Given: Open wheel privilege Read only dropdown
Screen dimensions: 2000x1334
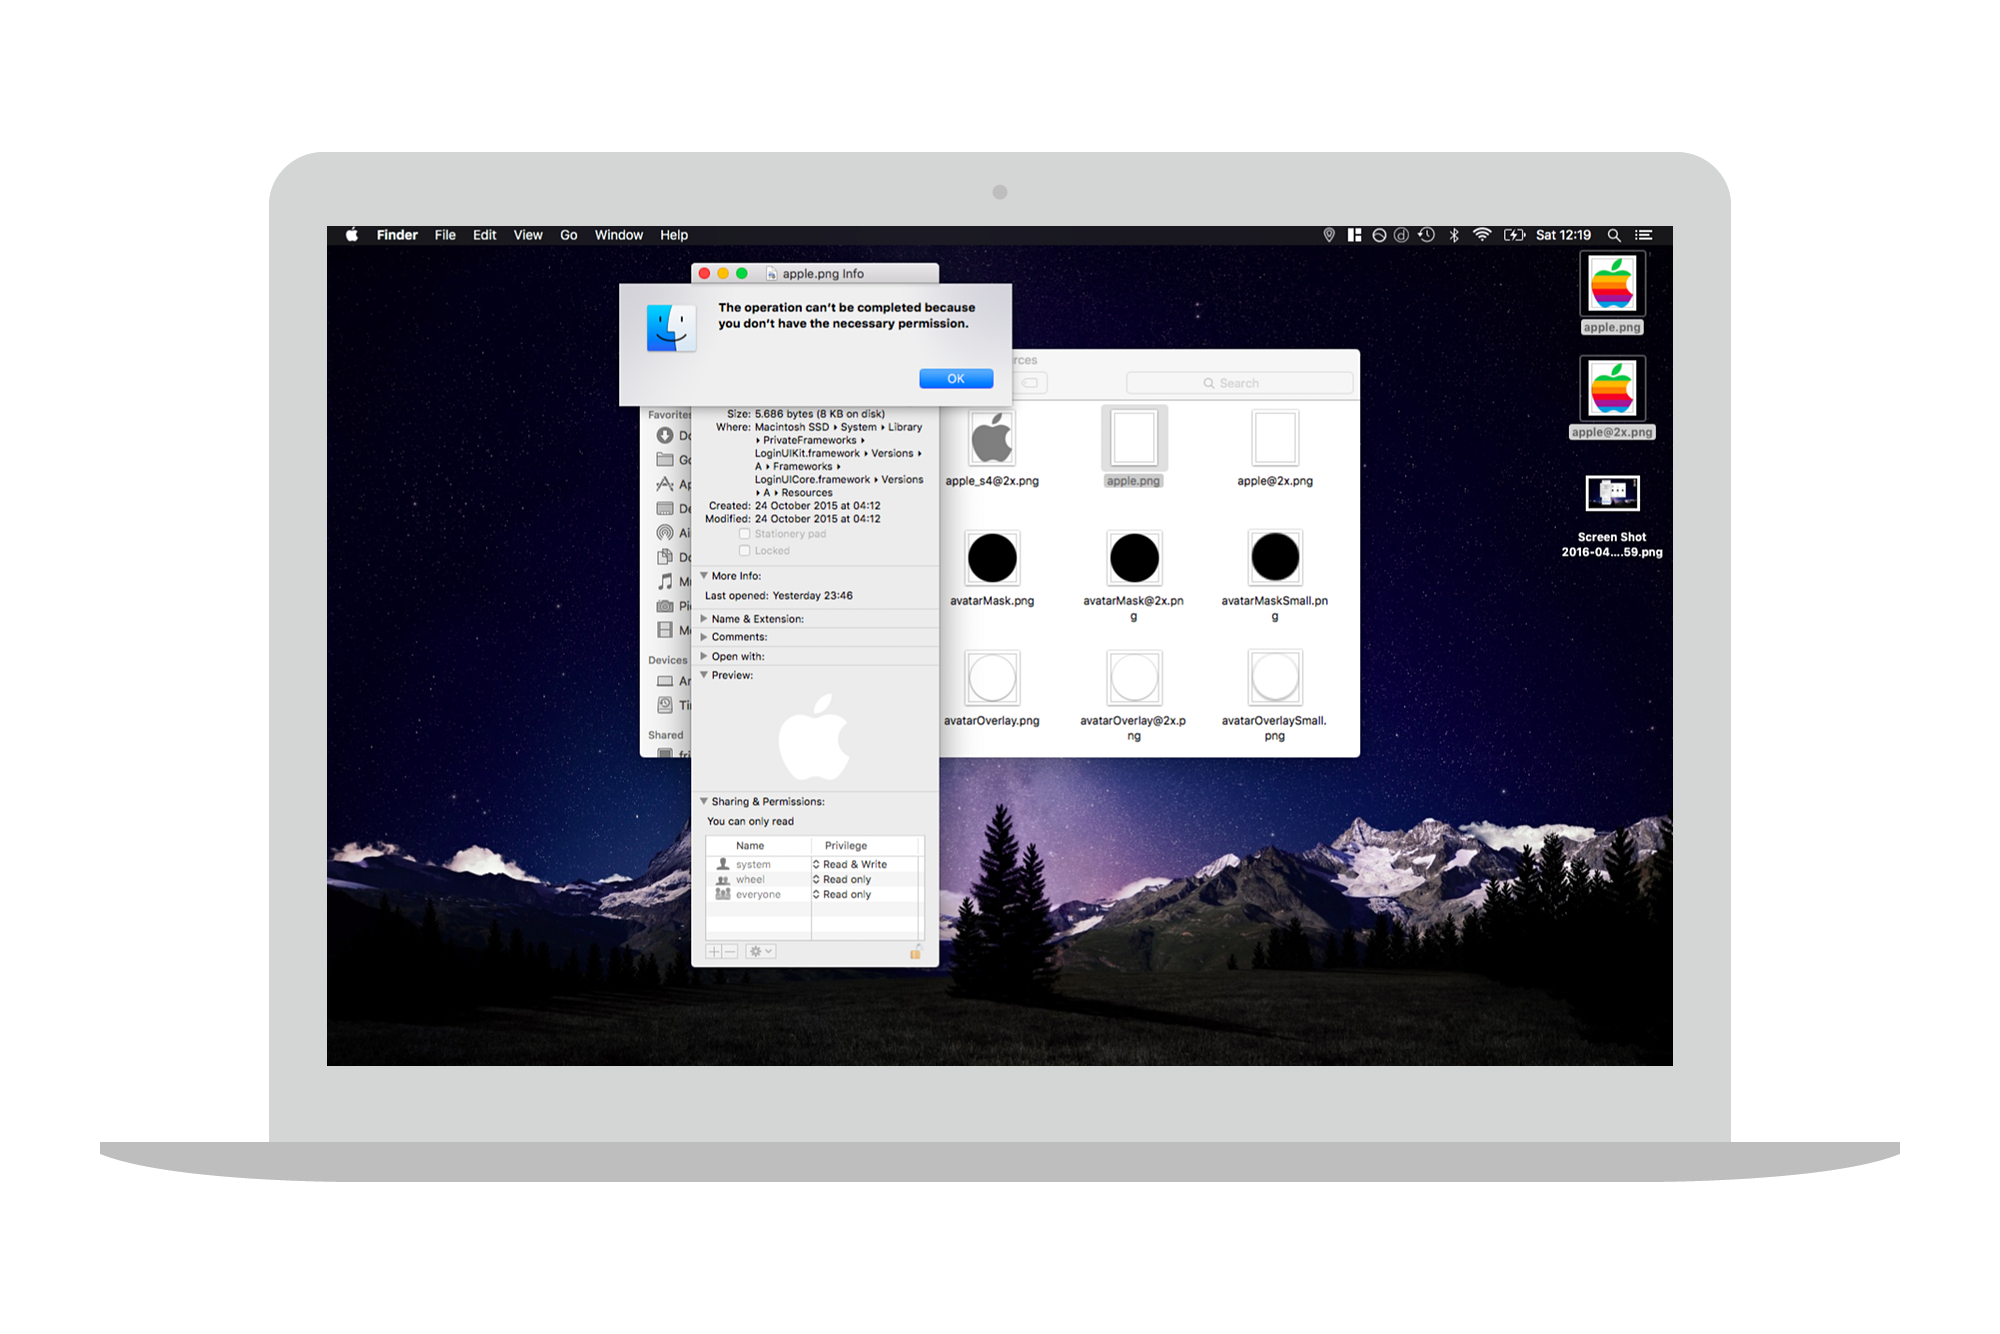Looking at the screenshot, I should click(x=842, y=879).
